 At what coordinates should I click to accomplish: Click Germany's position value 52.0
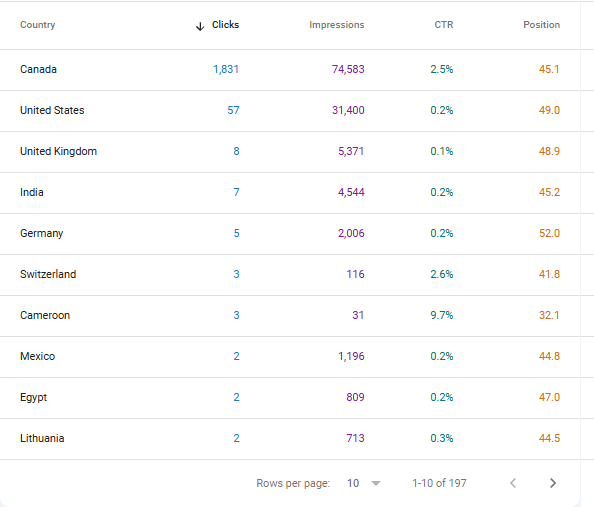(x=549, y=233)
